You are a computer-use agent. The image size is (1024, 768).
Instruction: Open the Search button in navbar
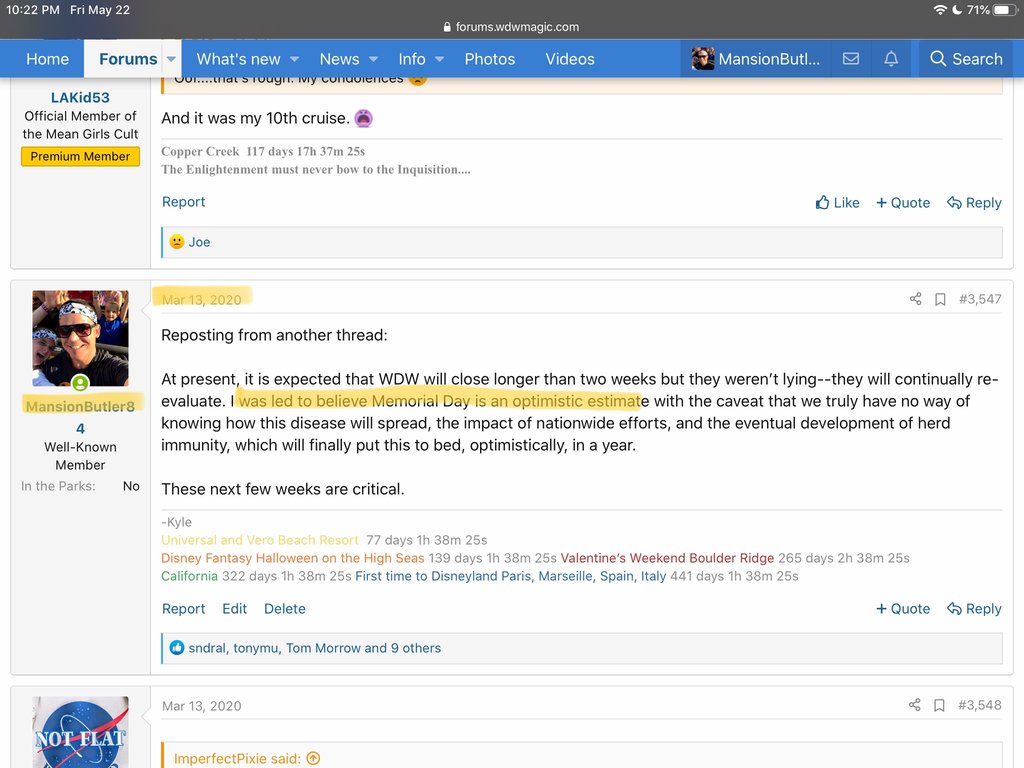(965, 59)
